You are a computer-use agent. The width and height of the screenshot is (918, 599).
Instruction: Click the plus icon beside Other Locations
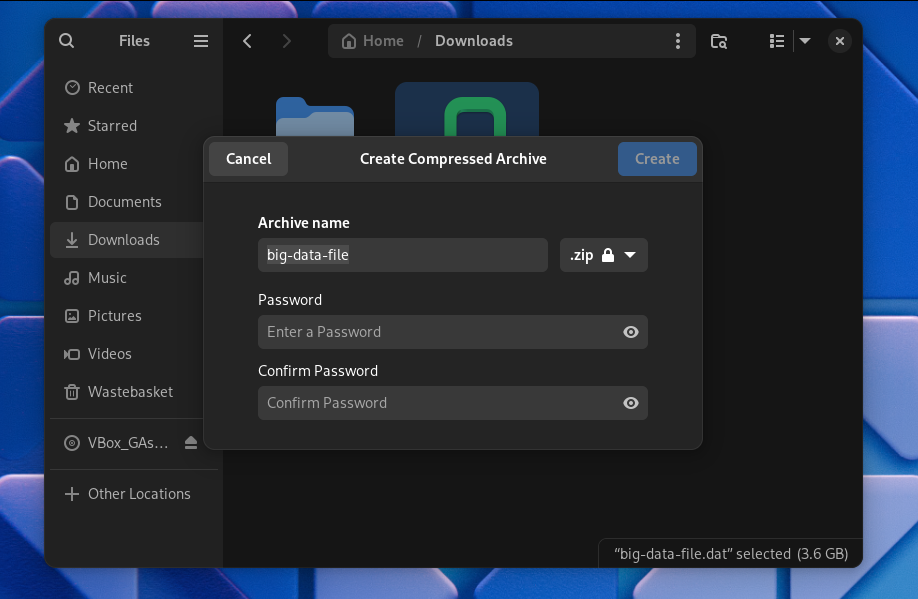(72, 494)
